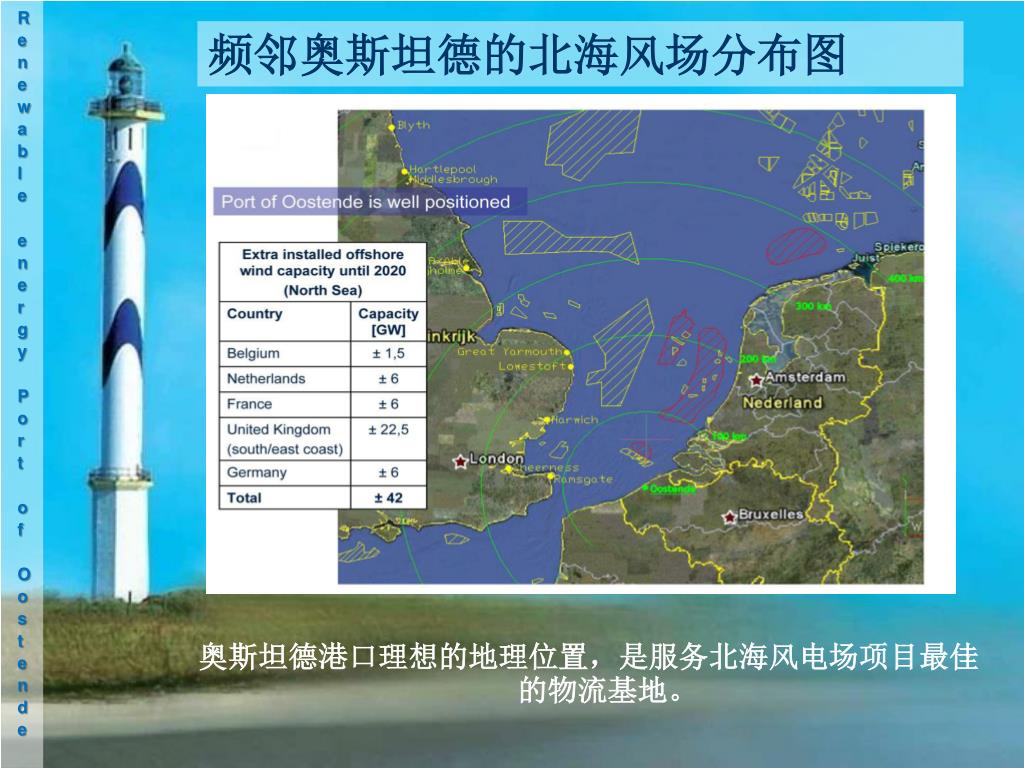This screenshot has width=1024, height=768.
Task: Click the lighthouse image
Action: [x=125, y=321]
